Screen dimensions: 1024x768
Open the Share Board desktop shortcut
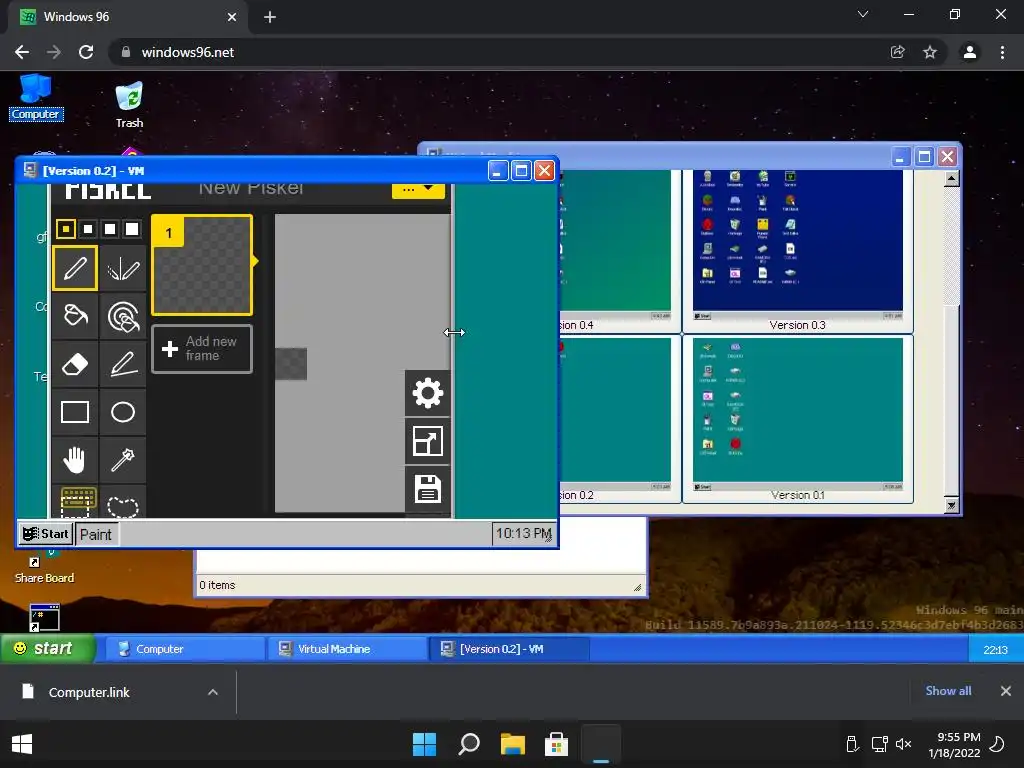(x=44, y=568)
